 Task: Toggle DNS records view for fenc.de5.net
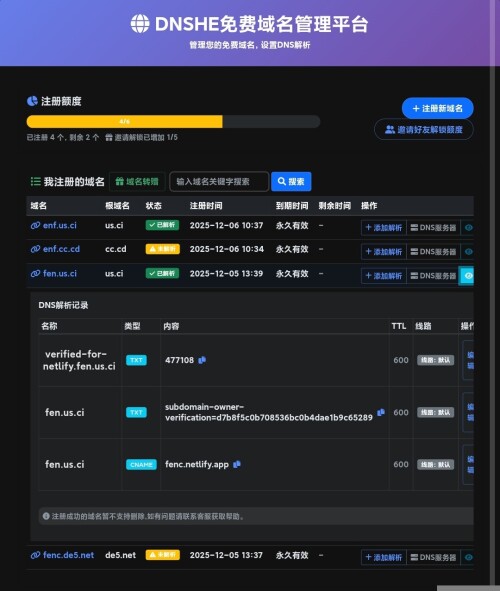tap(468, 557)
